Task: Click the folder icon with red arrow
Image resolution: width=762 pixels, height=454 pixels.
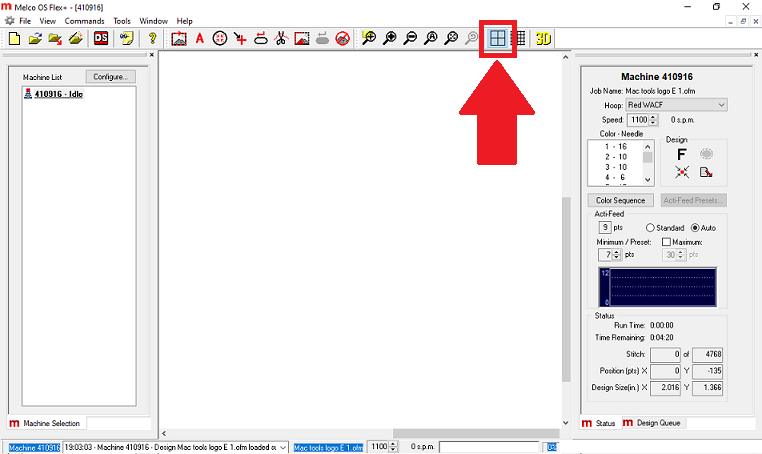Action: [55, 38]
